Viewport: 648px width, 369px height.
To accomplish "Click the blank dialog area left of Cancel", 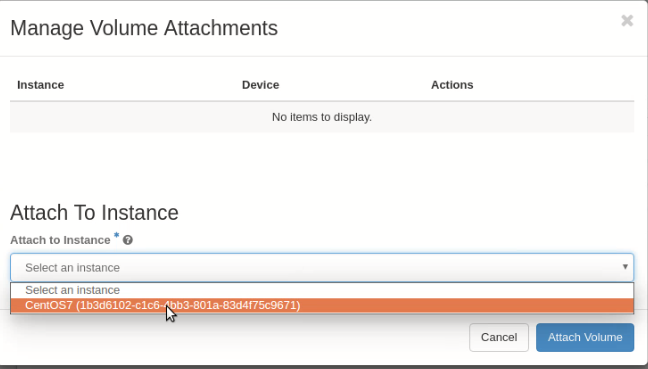I will pyautogui.click(x=240, y=337).
